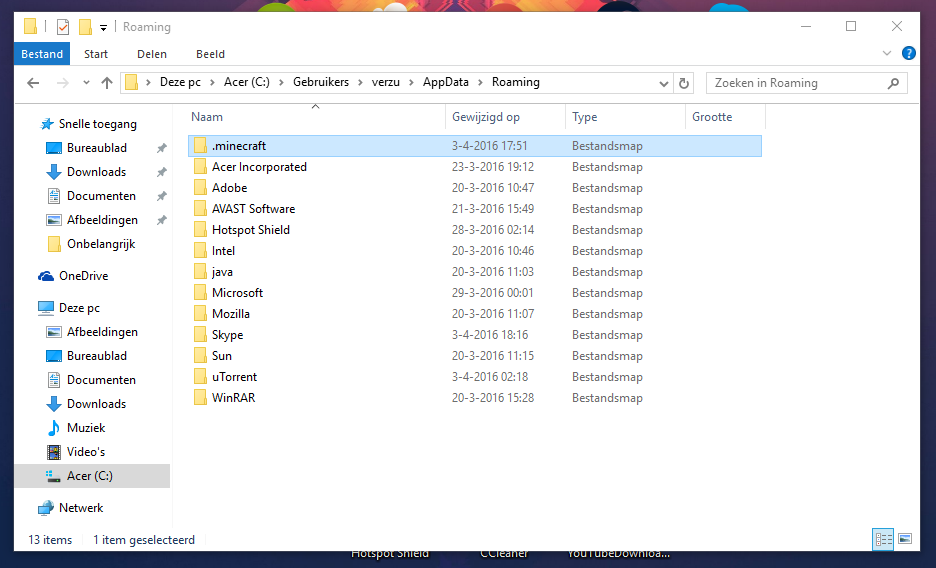This screenshot has width=936, height=568.
Task: Select Acer (C:) drive in navigation pane
Action: pos(92,476)
